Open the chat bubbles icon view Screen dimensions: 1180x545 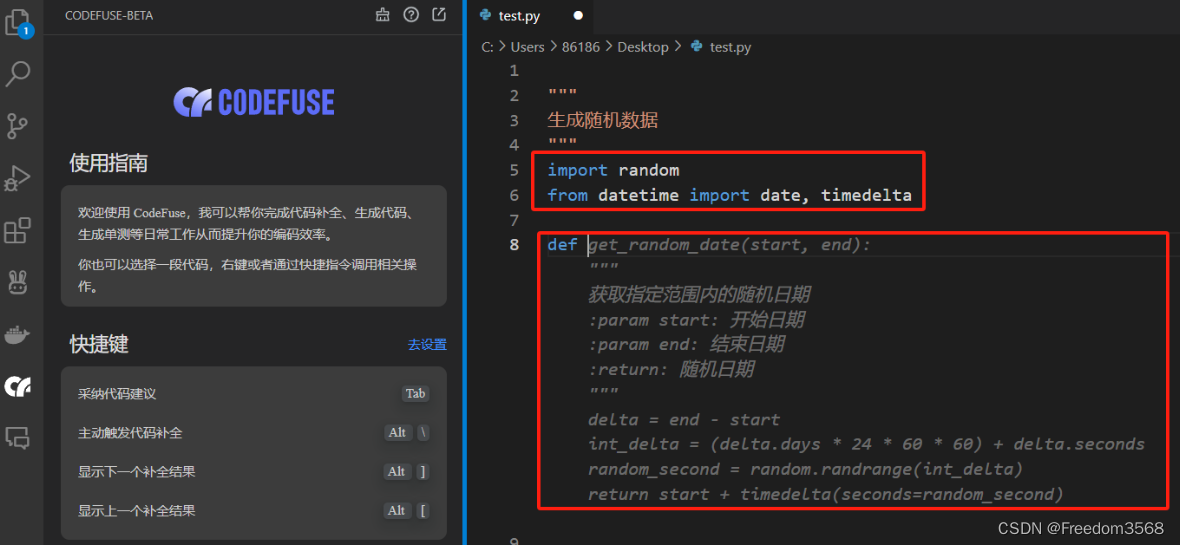click(x=17, y=437)
